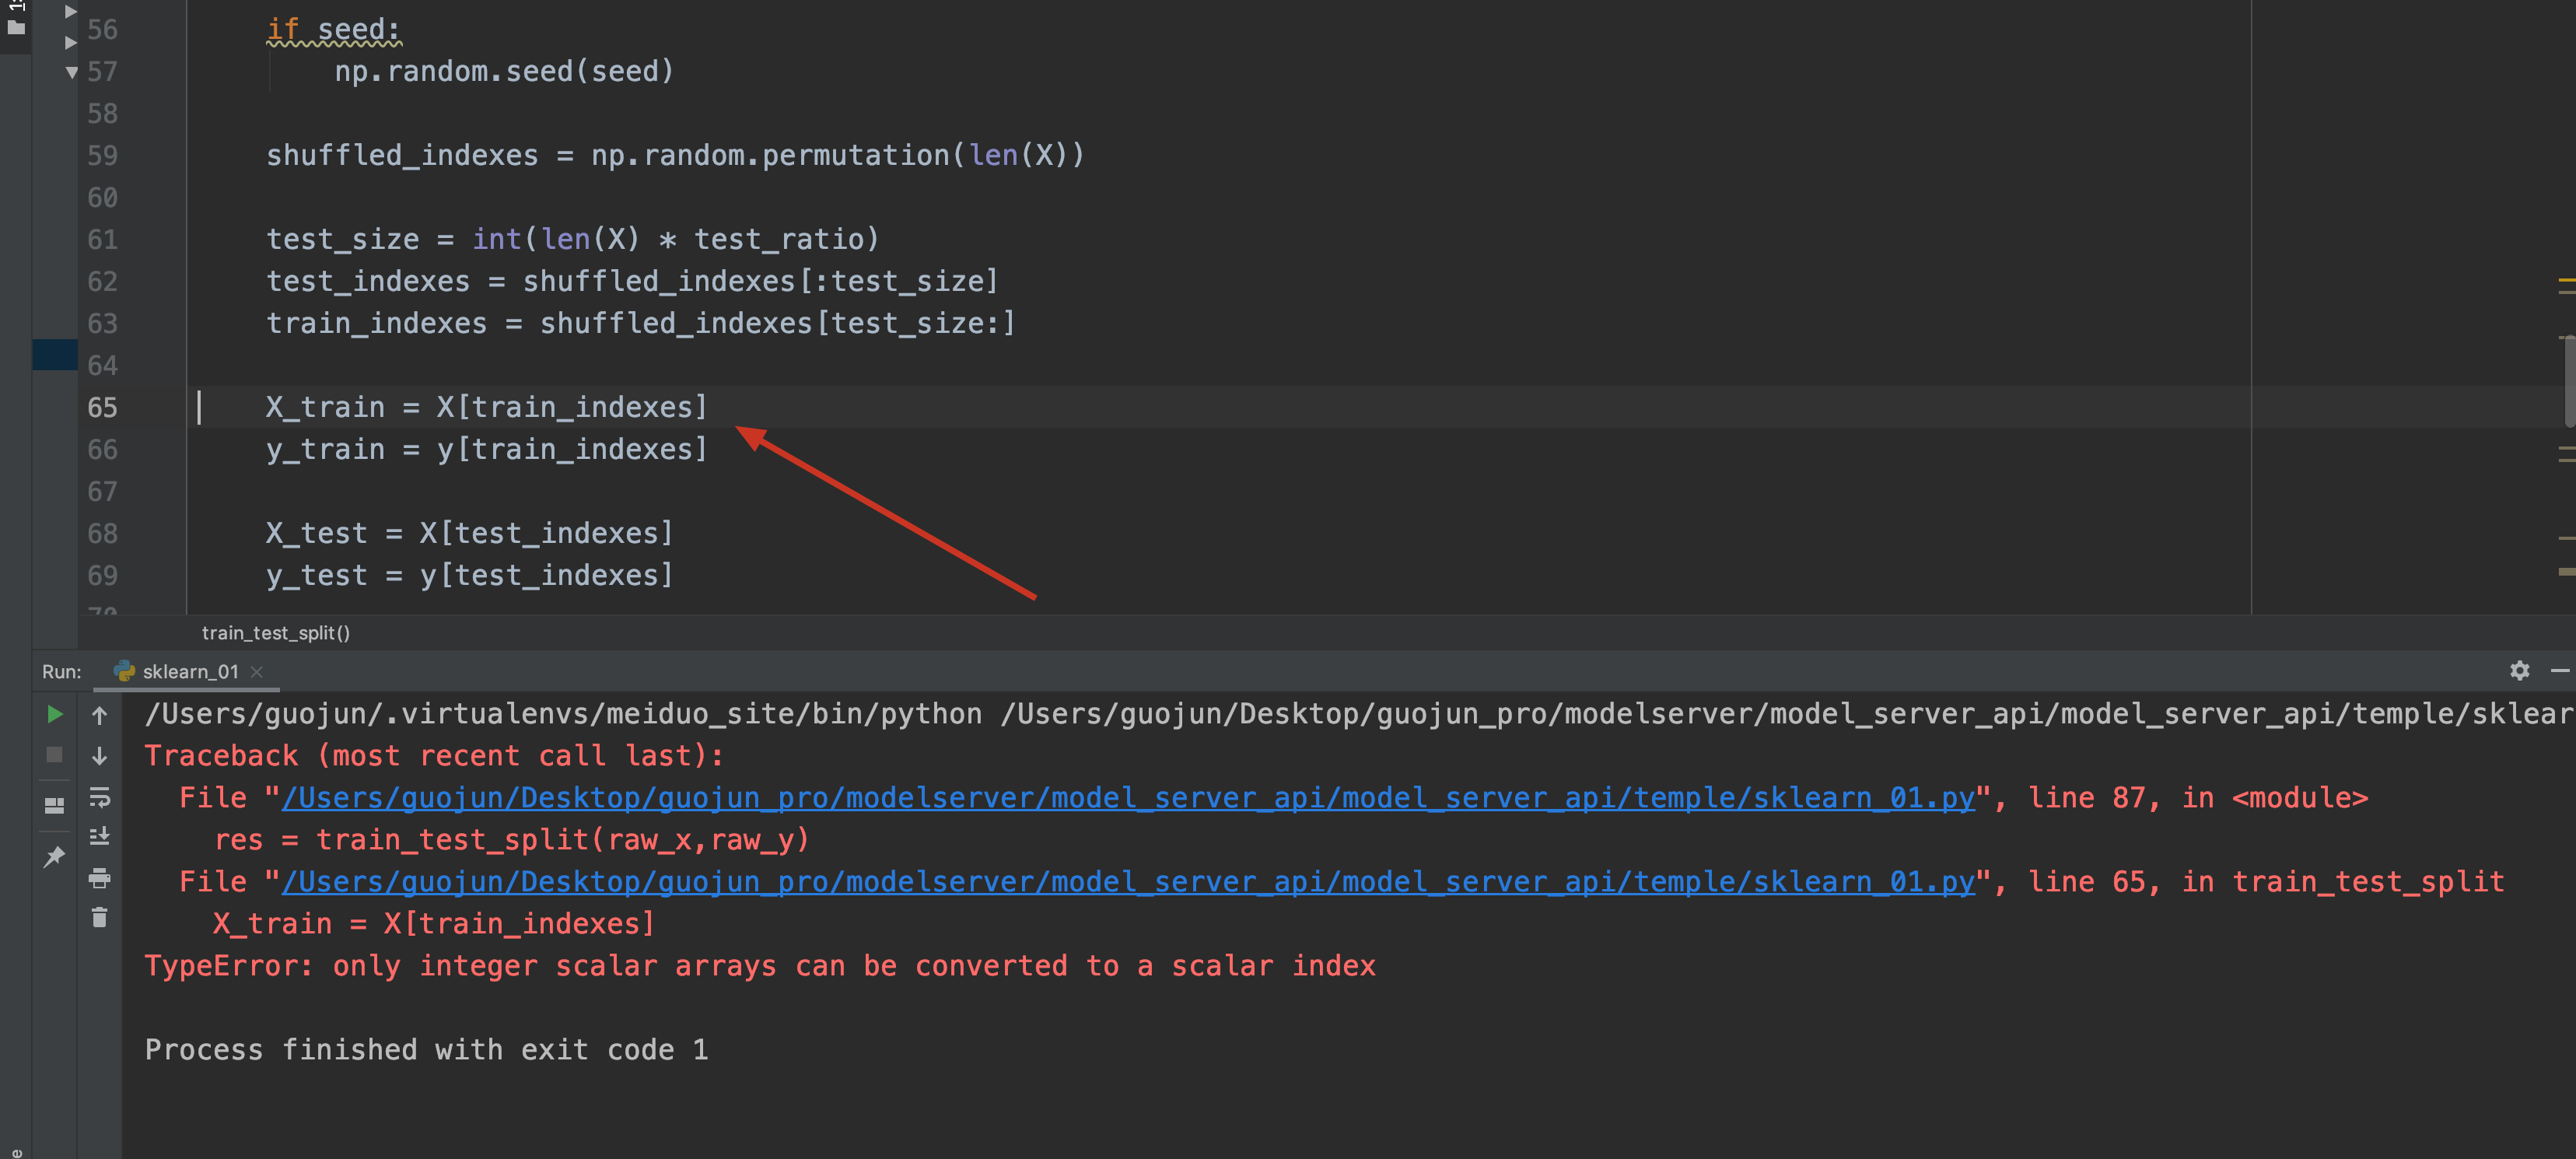Toggle soft-wrap in console output
The height and width of the screenshot is (1159, 2576).
click(x=99, y=797)
